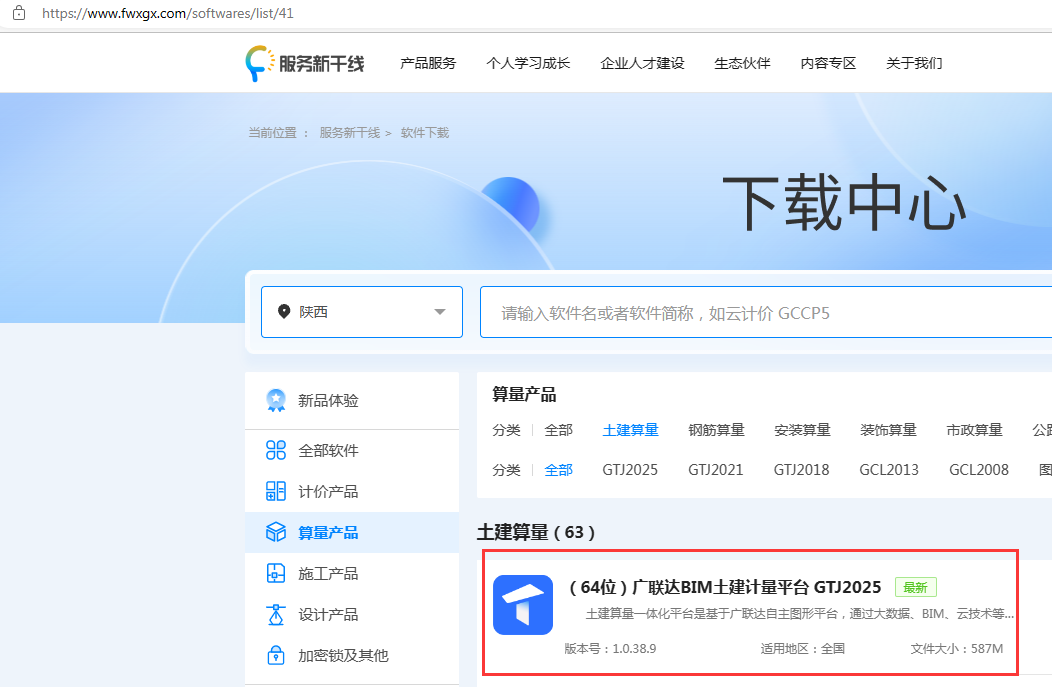Select the 土建算量 category filter
Viewport: 1052px width, 687px height.
630,430
